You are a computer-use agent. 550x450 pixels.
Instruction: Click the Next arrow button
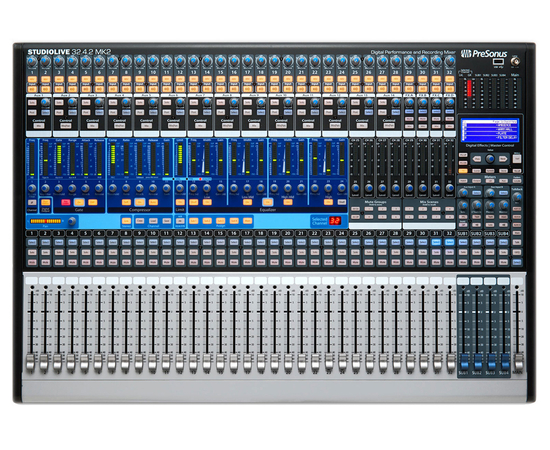503,159
